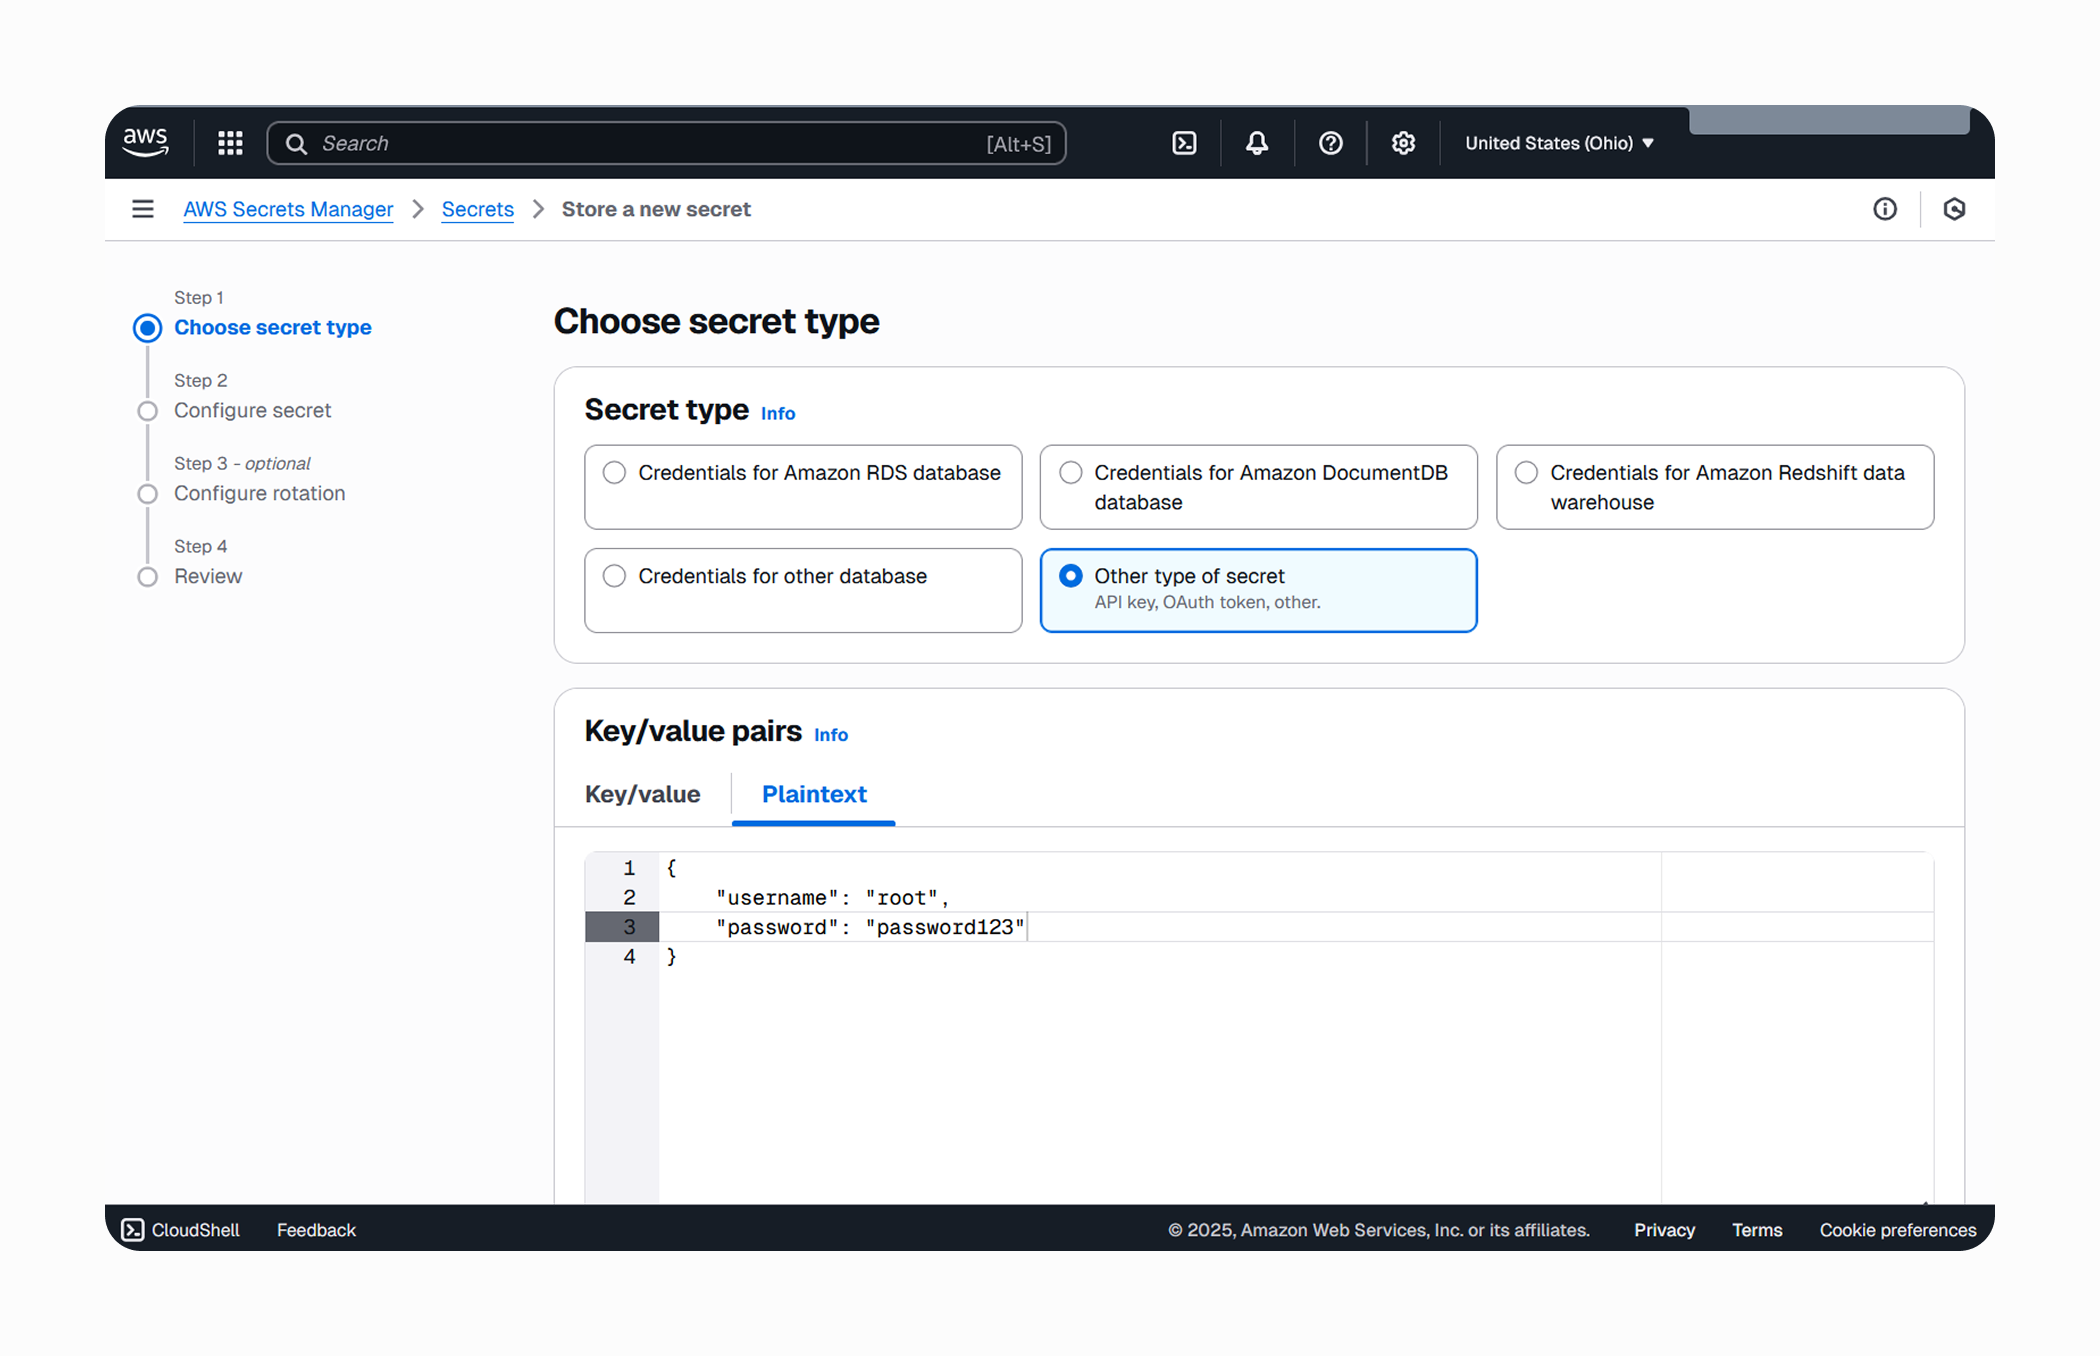2100x1356 pixels.
Task: Click the Store a new secret breadcrumb text
Action: 656,209
